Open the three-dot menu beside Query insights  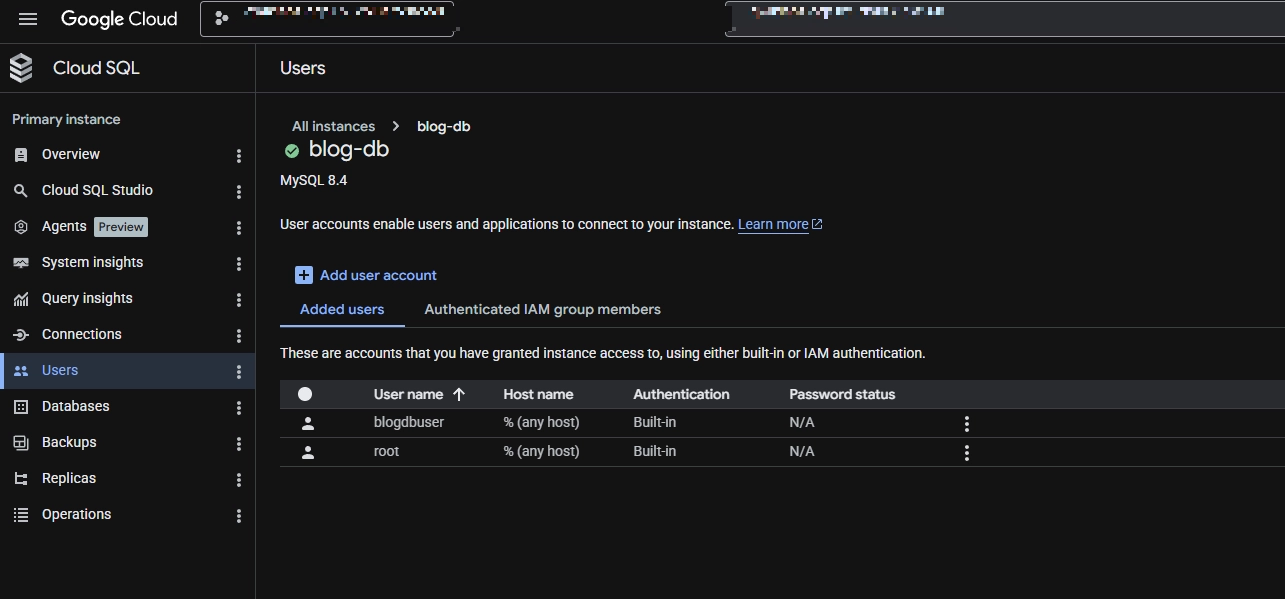(x=238, y=299)
